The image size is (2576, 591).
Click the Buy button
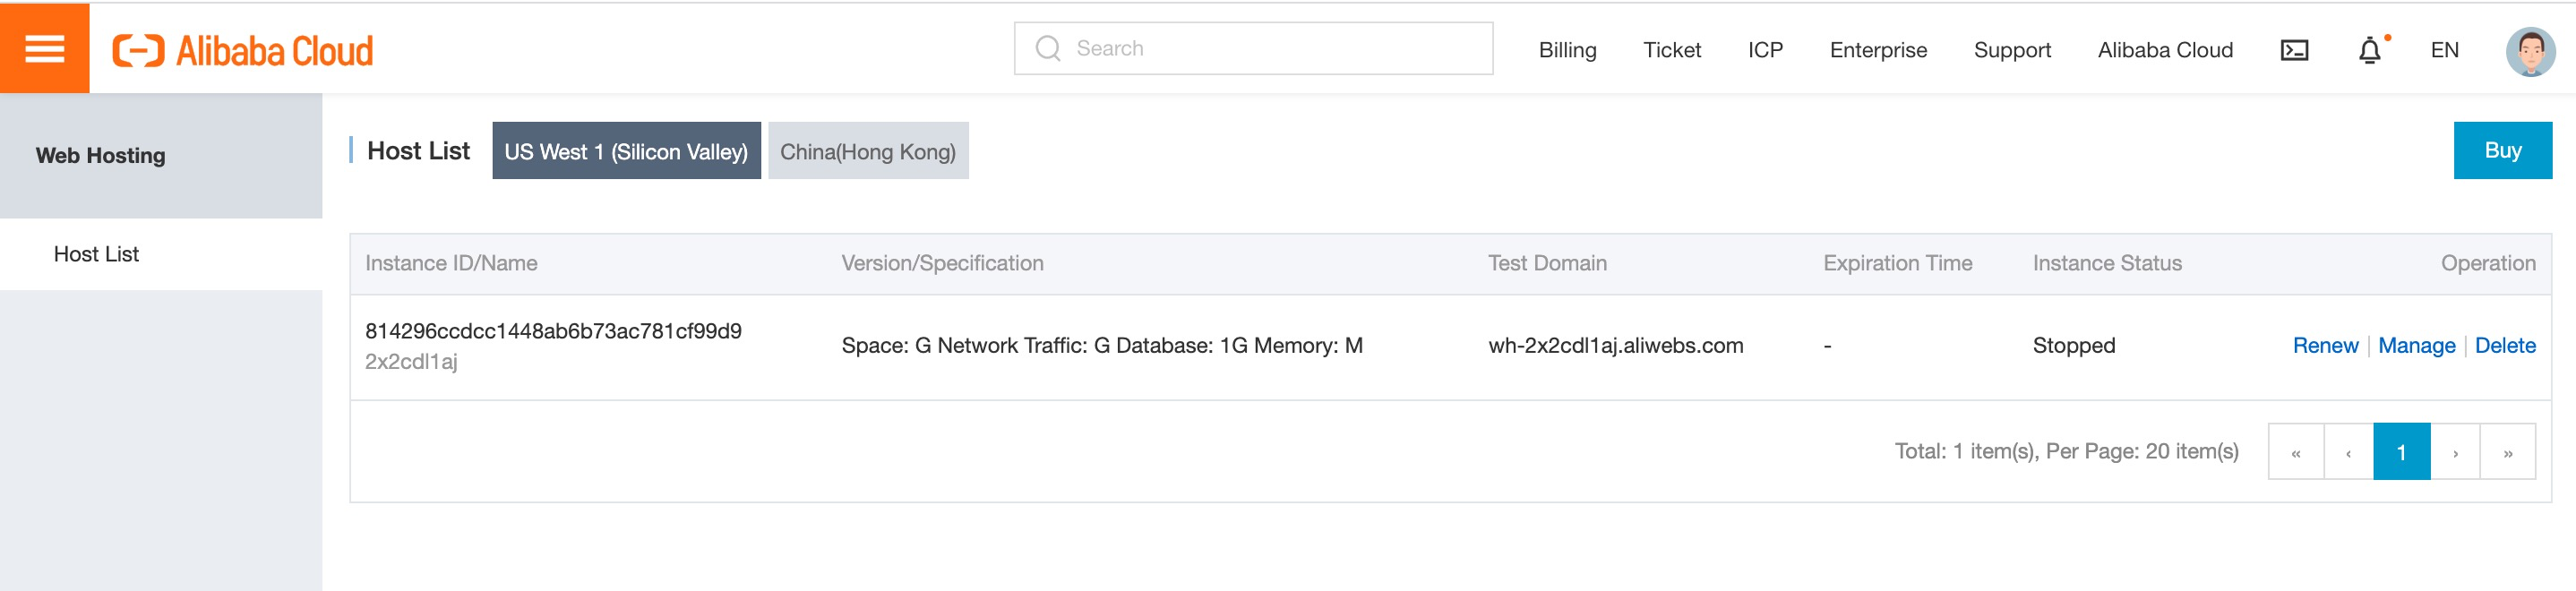tap(2502, 150)
